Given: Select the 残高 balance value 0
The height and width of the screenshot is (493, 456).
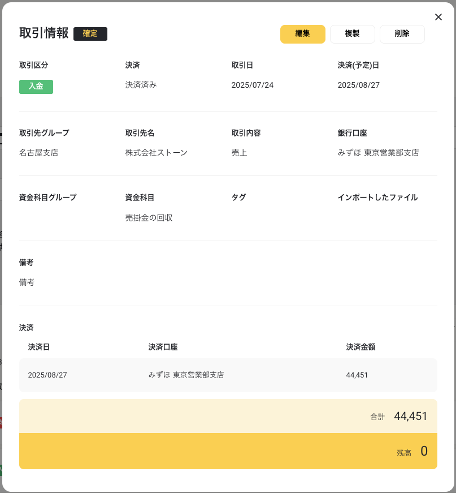Looking at the screenshot, I should coord(424,451).
